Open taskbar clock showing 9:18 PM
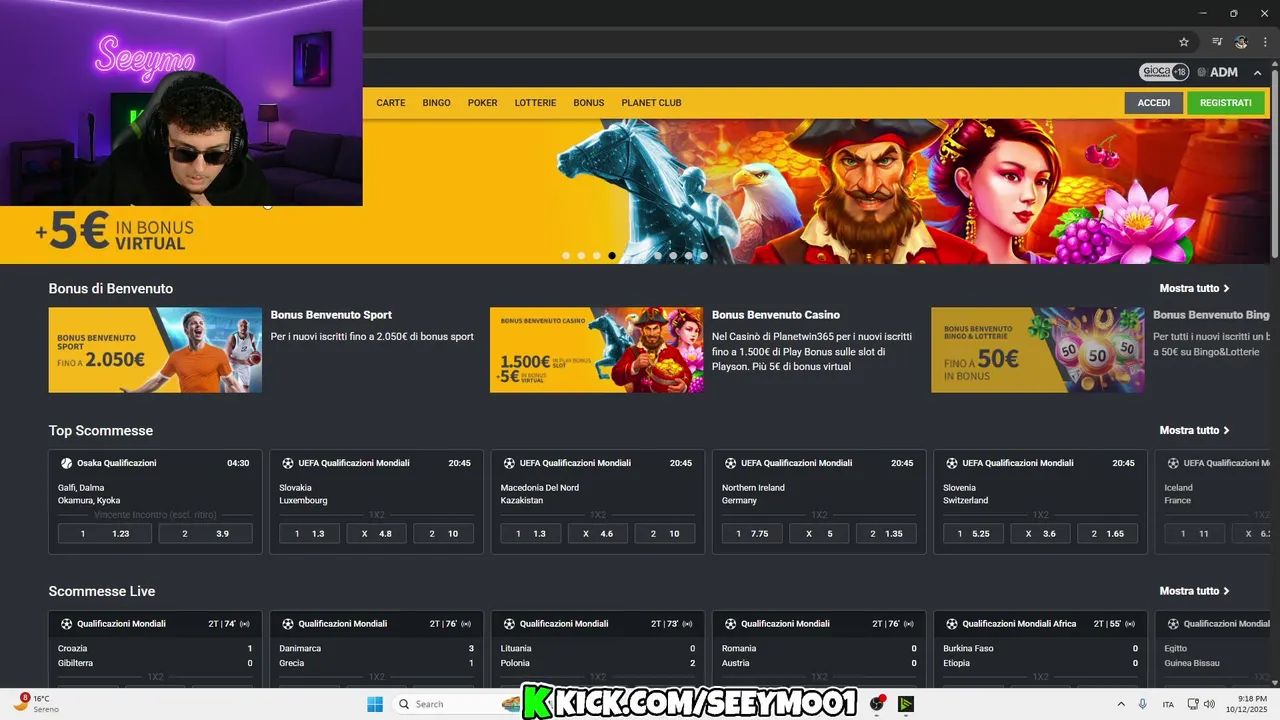Viewport: 1280px width, 720px height. (1247, 704)
